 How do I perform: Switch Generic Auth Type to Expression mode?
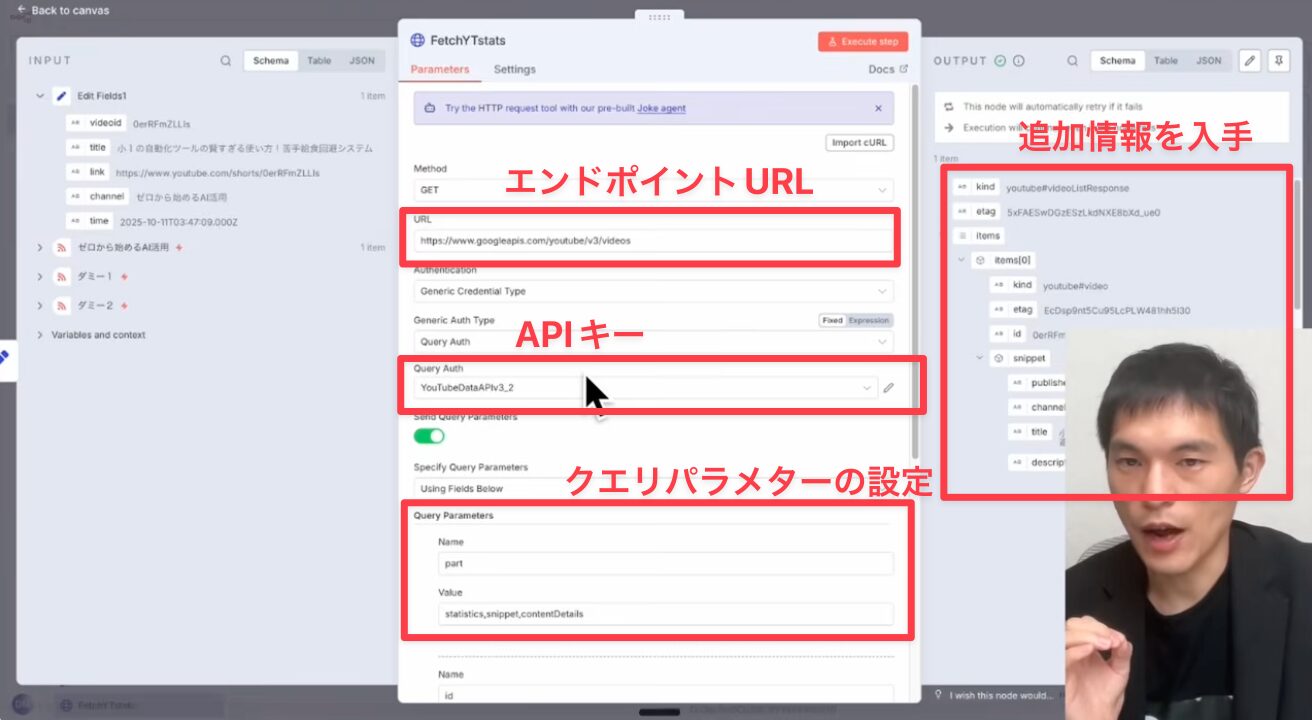[x=868, y=321]
